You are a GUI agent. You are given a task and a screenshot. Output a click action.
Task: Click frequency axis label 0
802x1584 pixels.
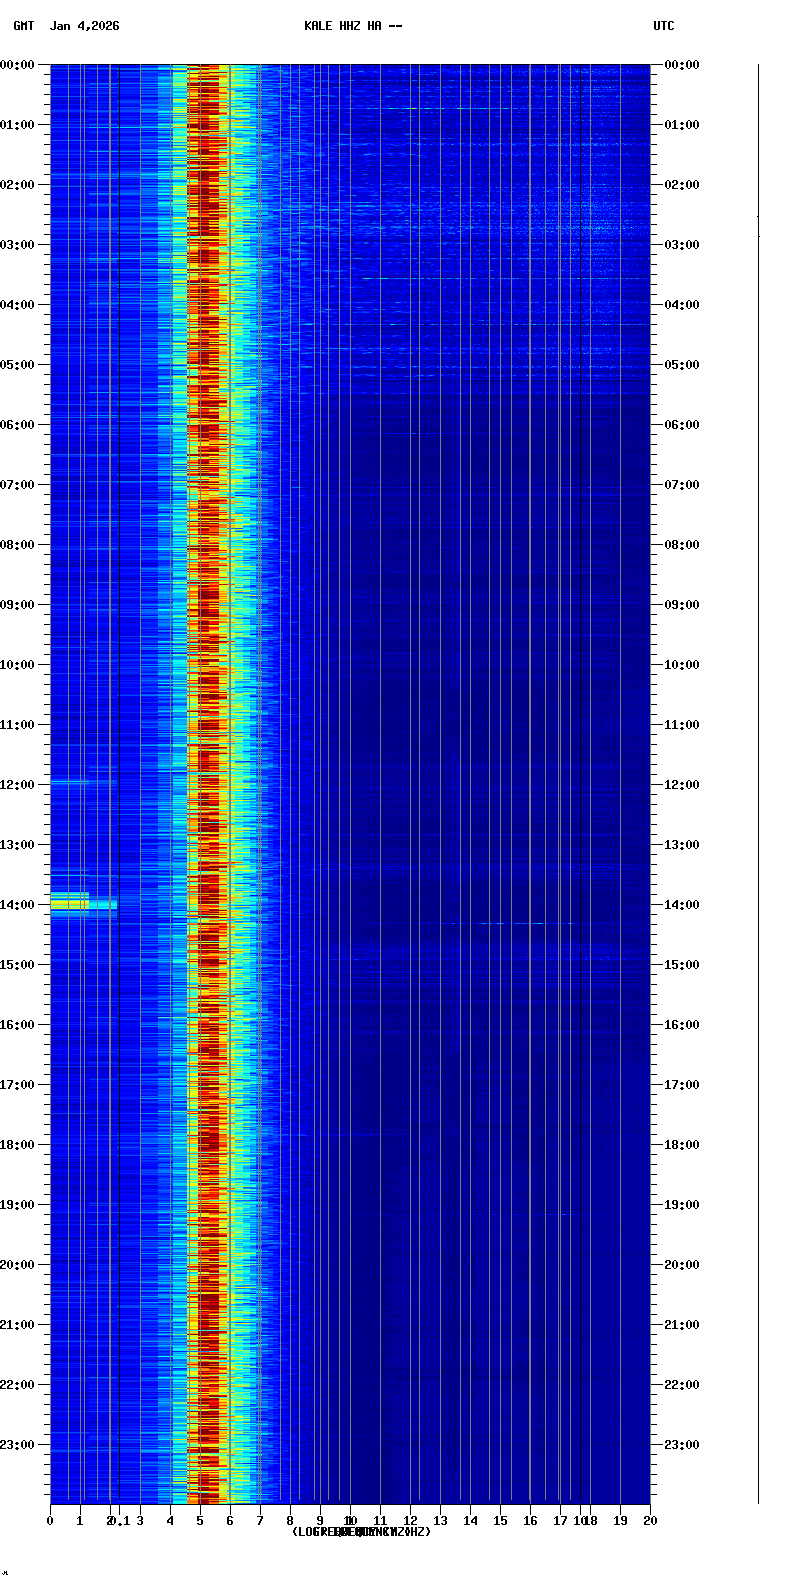click(x=50, y=1521)
